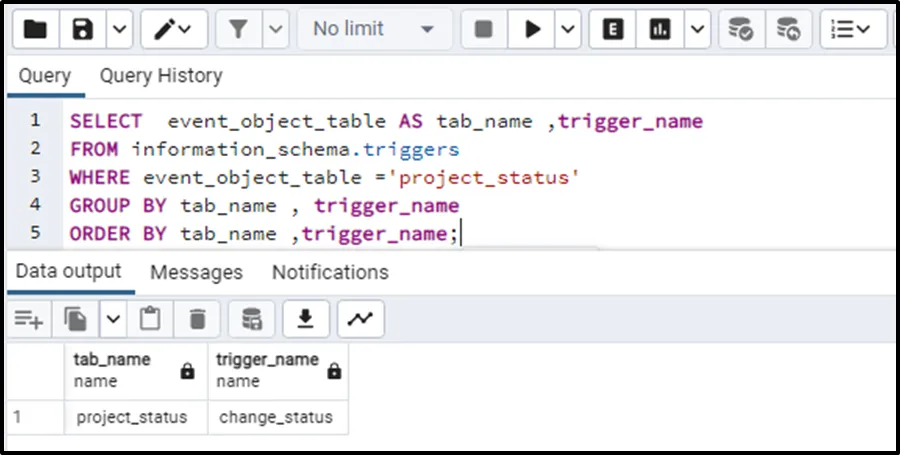Click the Explain (E) icon
Image resolution: width=900 pixels, height=455 pixels.
pyautogui.click(x=614, y=30)
